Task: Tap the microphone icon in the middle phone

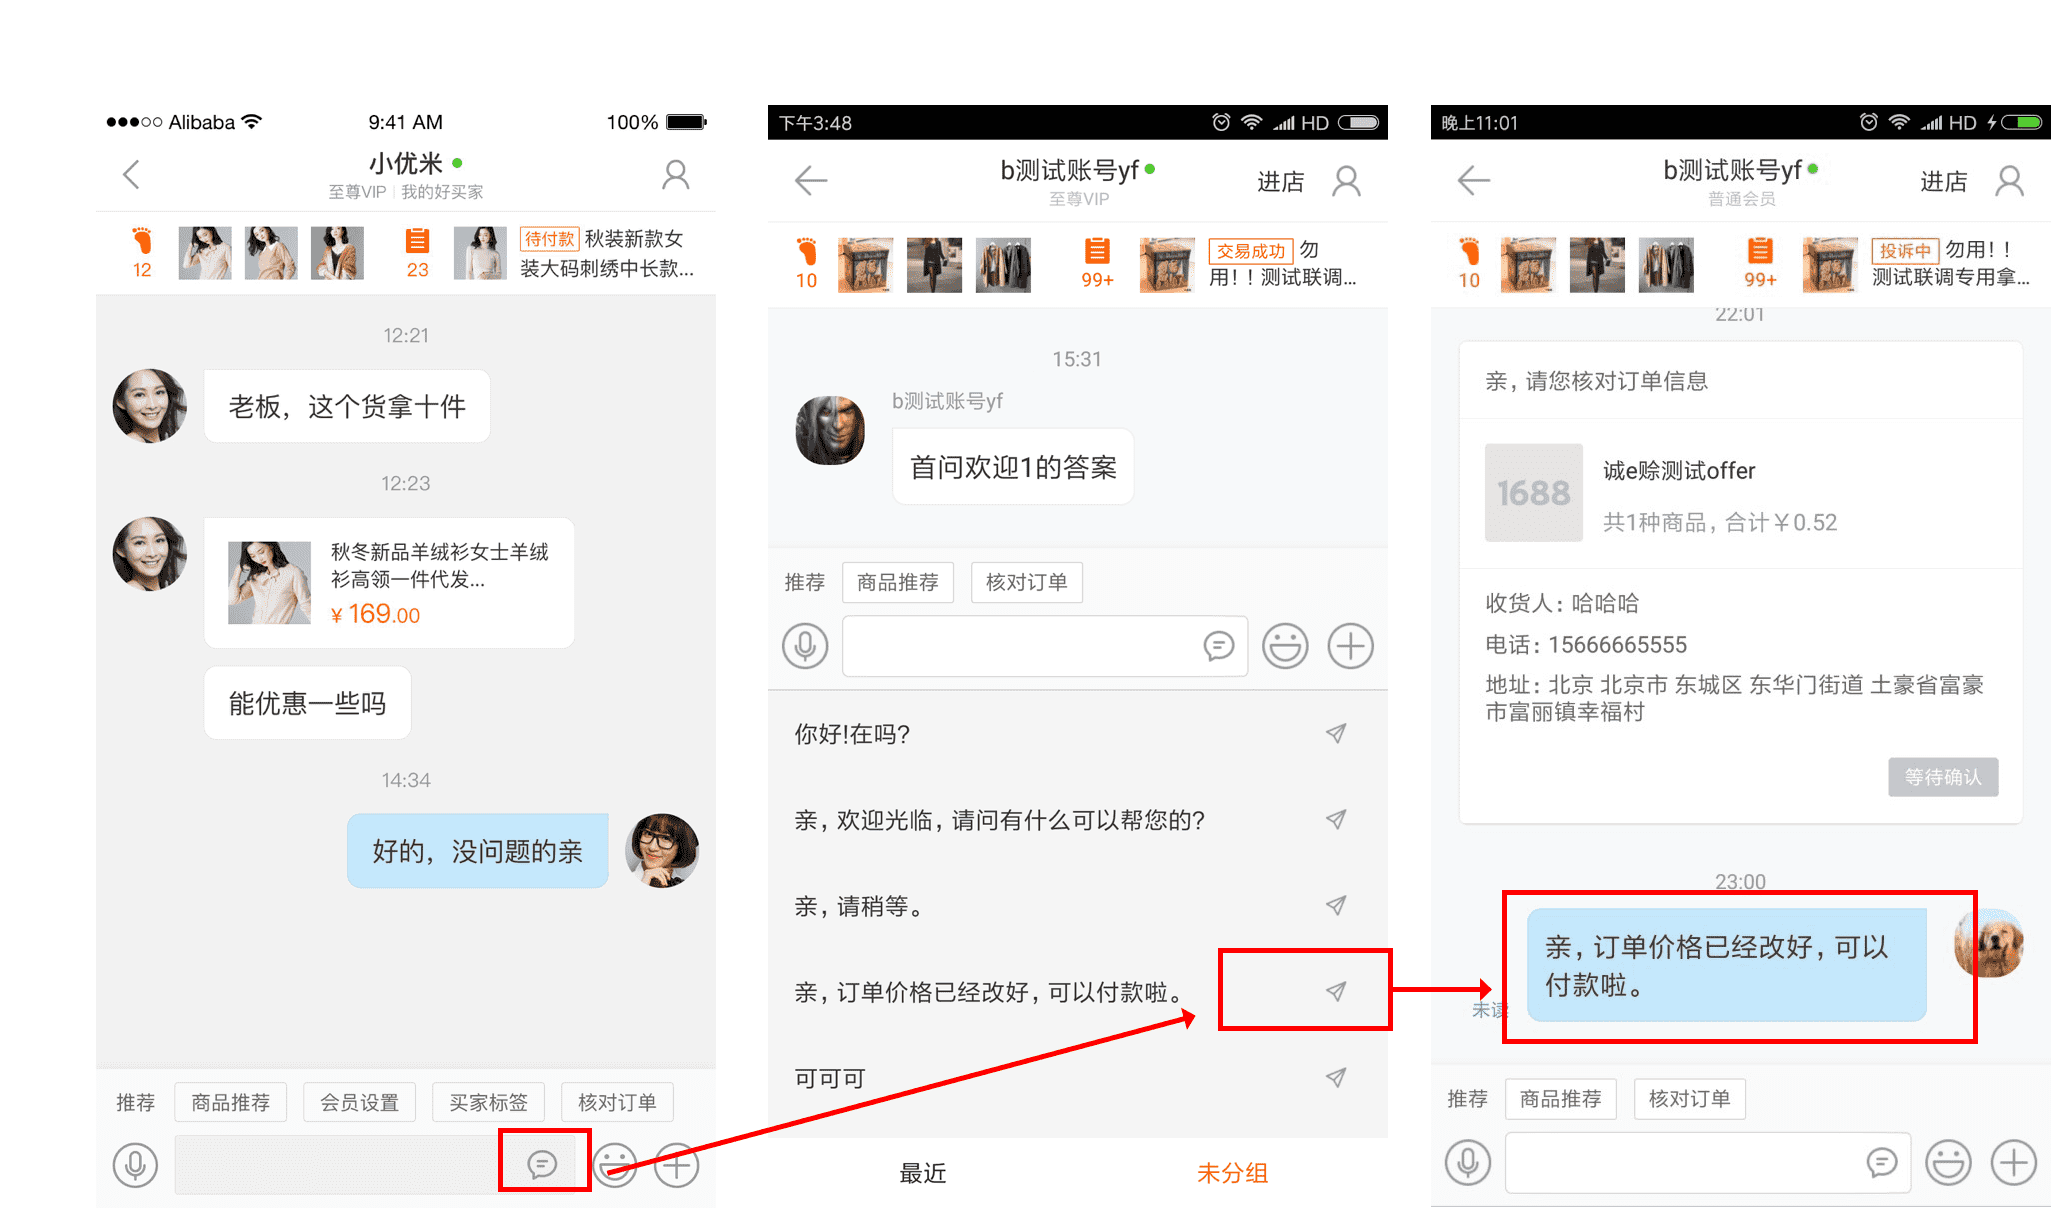Action: point(805,646)
